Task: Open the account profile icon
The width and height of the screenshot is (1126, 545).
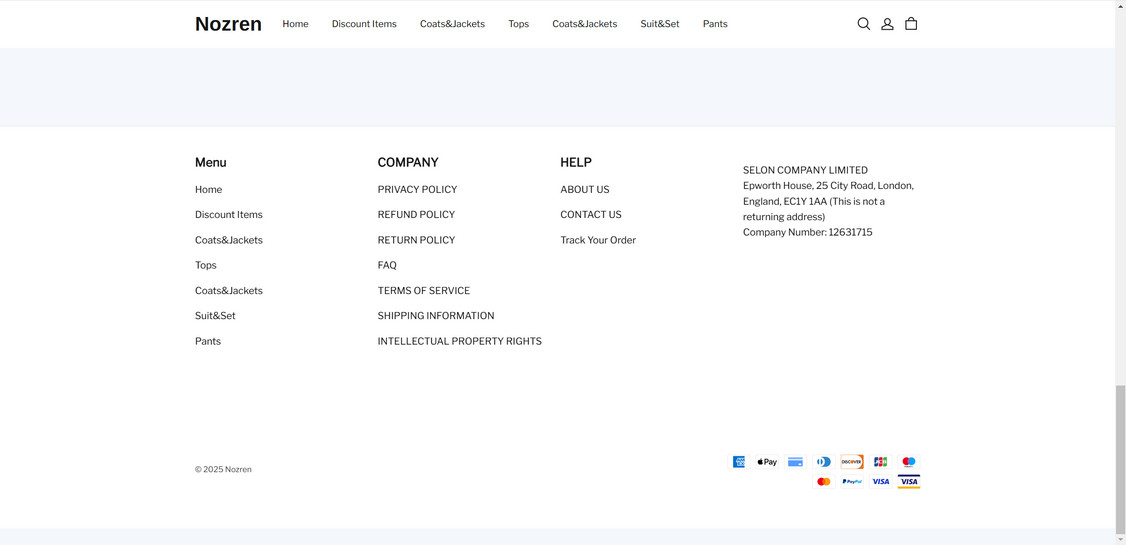Action: click(888, 24)
